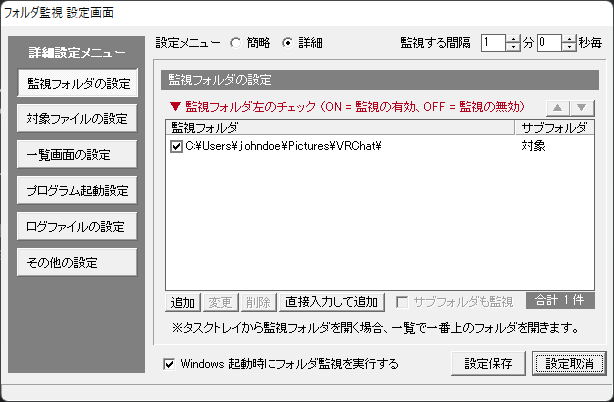Move monitored folder up with arrow button

click(558, 108)
